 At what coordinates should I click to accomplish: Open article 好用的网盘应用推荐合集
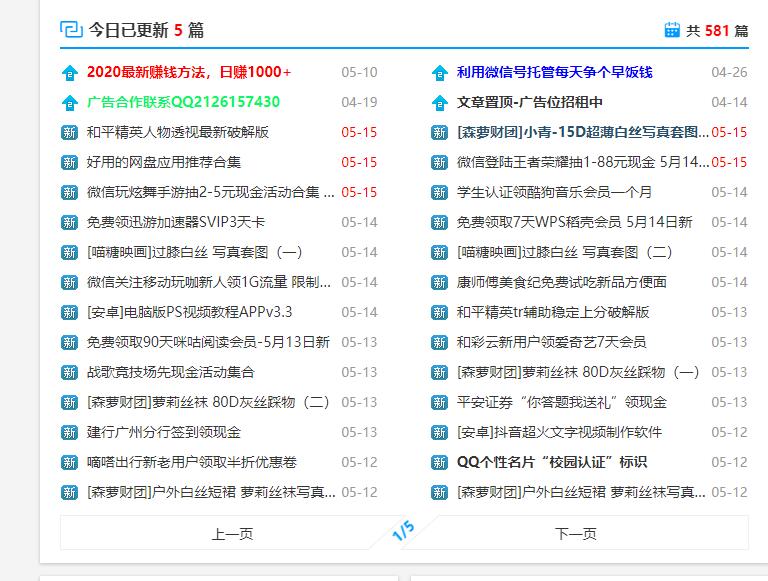click(x=164, y=162)
